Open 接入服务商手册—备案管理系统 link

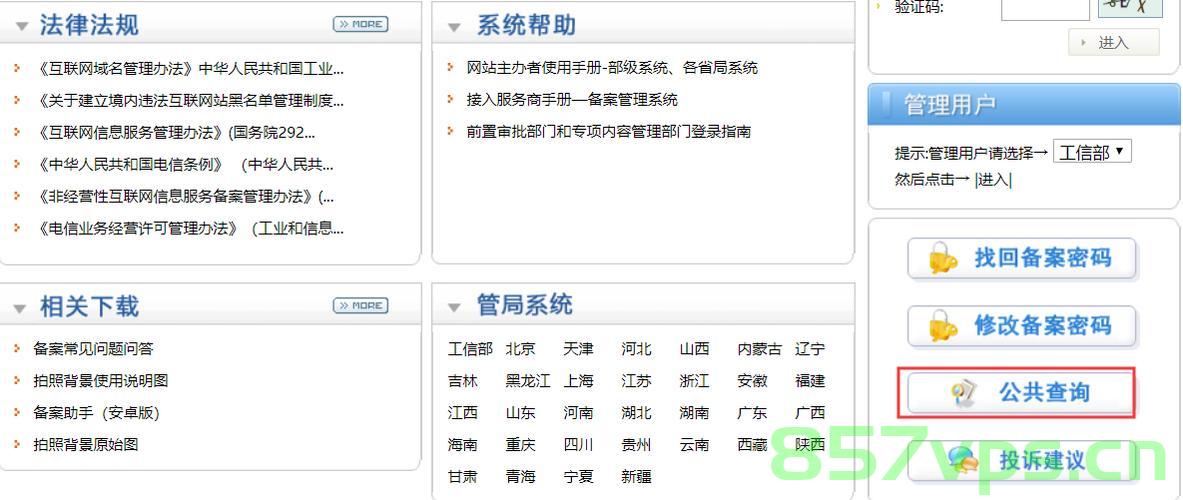[572, 100]
